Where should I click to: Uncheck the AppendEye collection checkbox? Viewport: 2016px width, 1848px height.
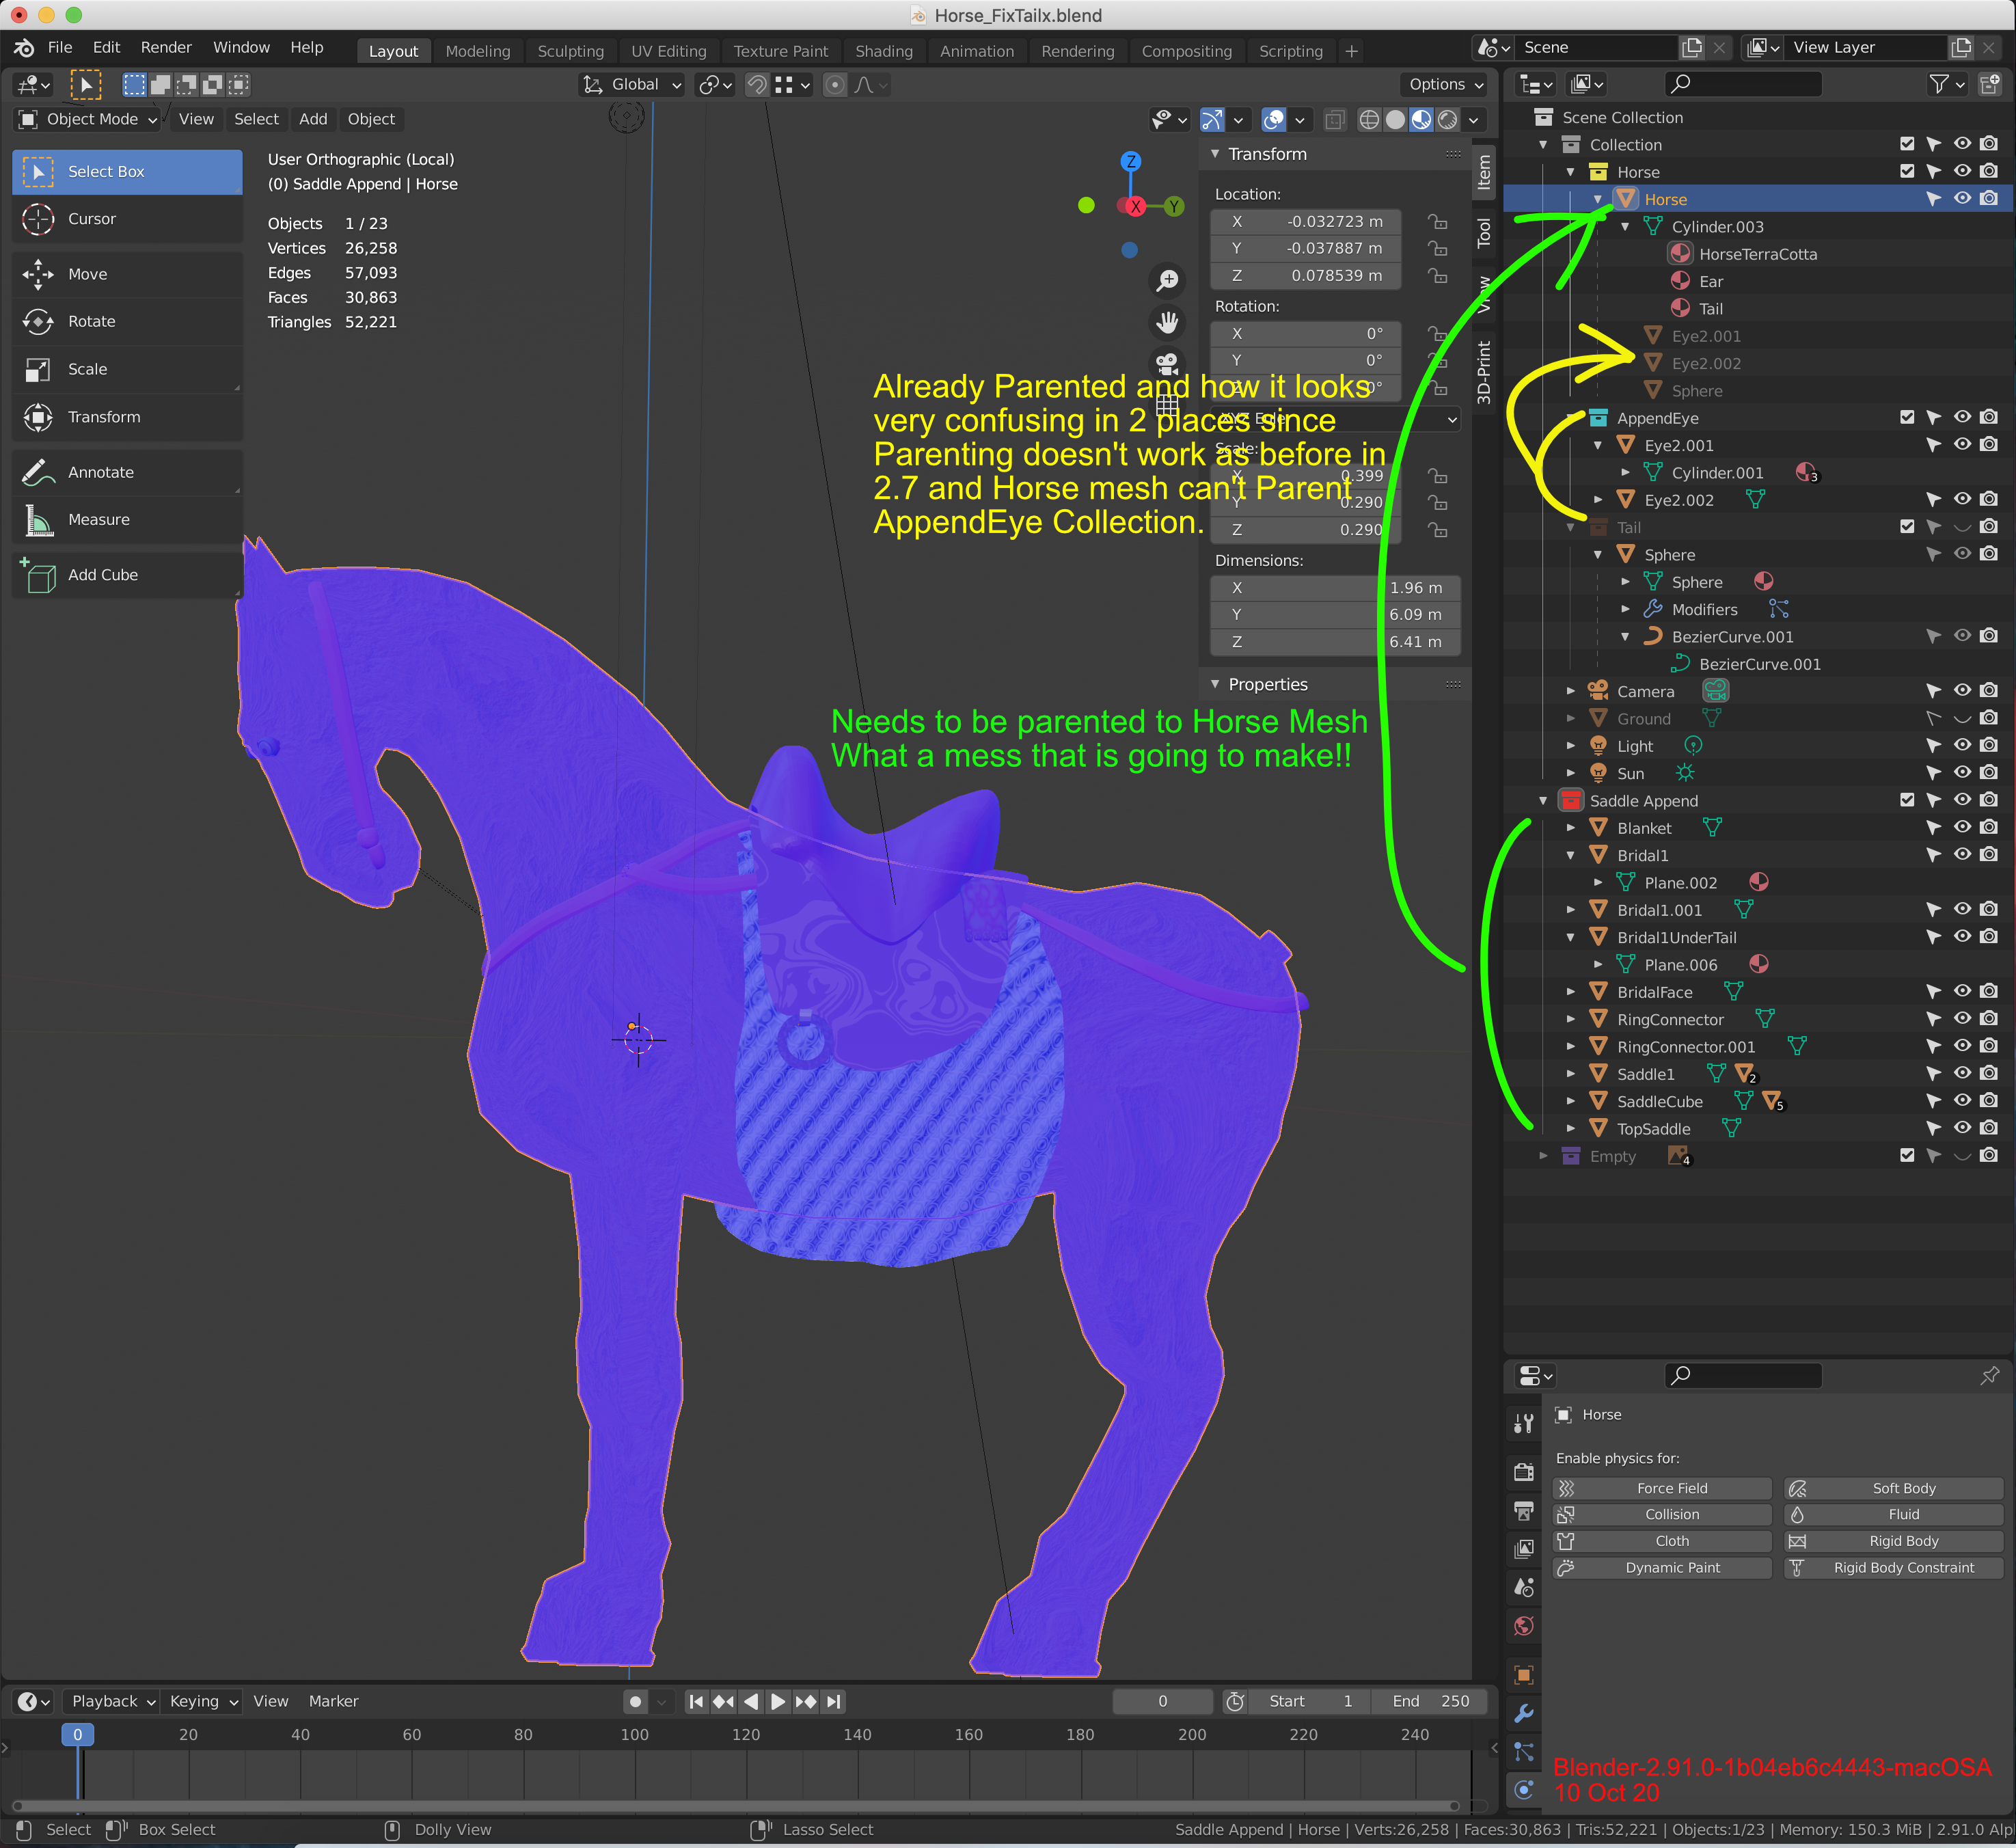pyautogui.click(x=1907, y=417)
